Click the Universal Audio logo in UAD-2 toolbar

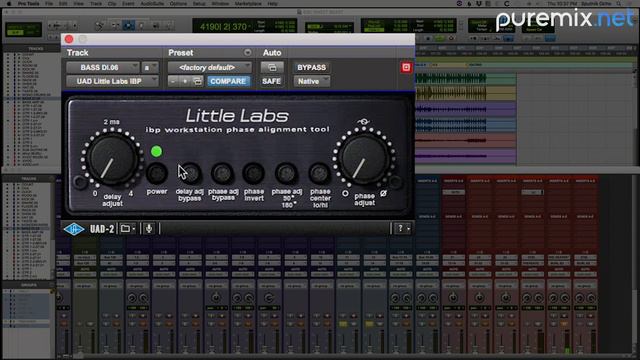pyautogui.click(x=73, y=229)
